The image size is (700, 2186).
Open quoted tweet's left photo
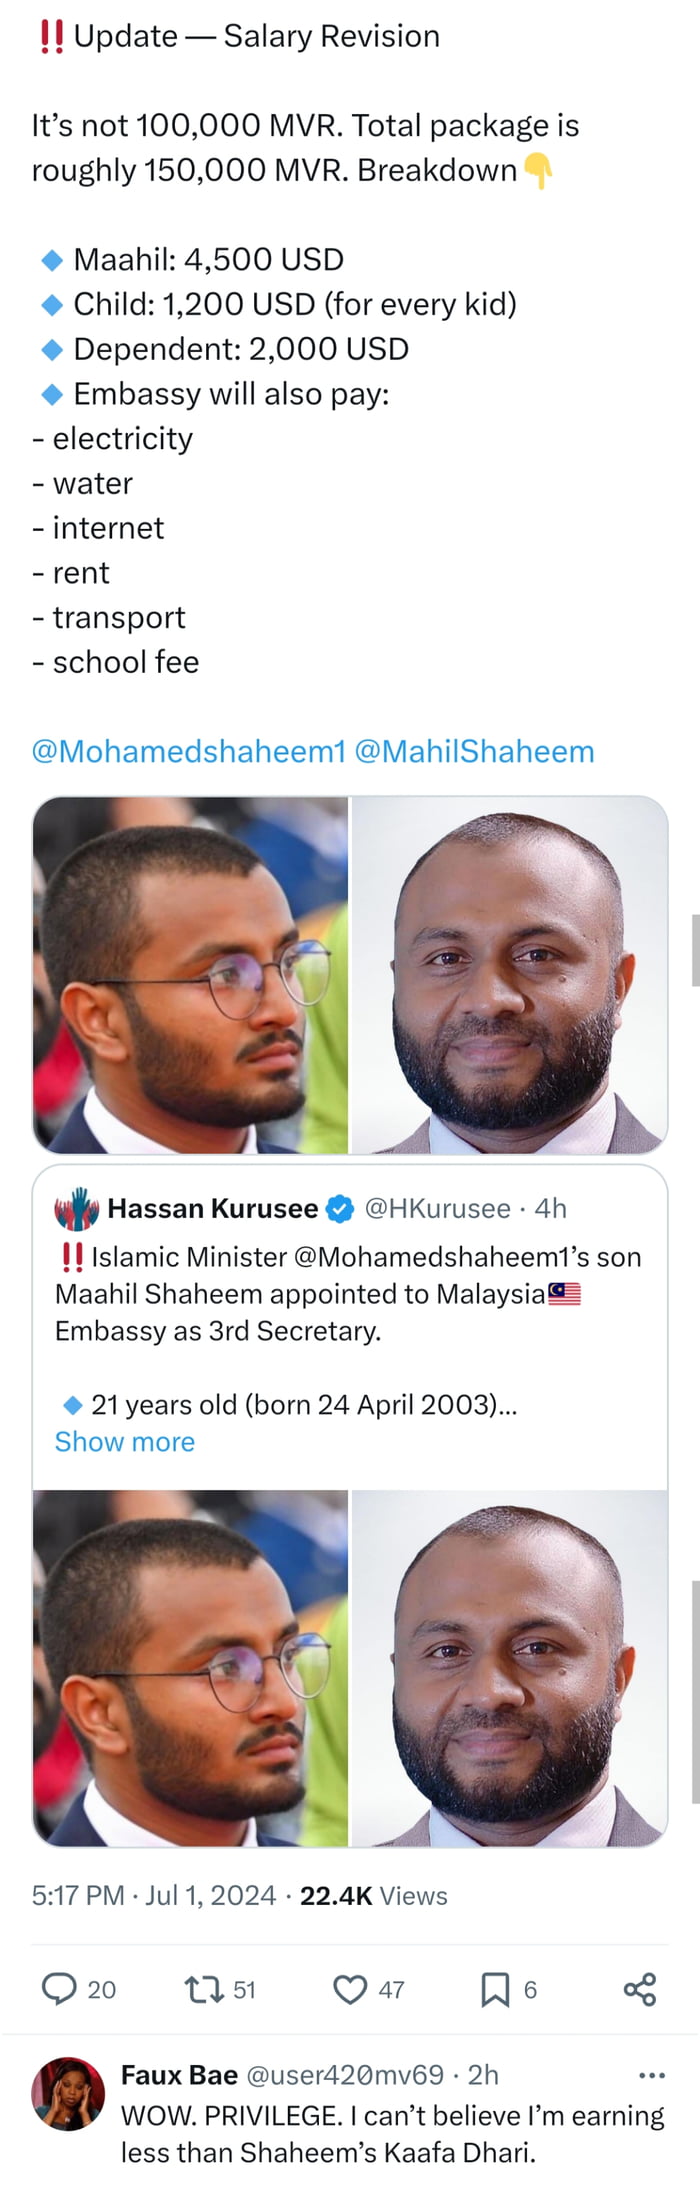coord(191,1667)
